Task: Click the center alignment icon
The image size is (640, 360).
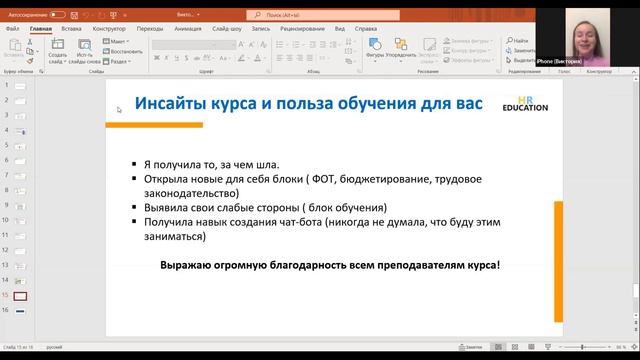Action: click(290, 58)
